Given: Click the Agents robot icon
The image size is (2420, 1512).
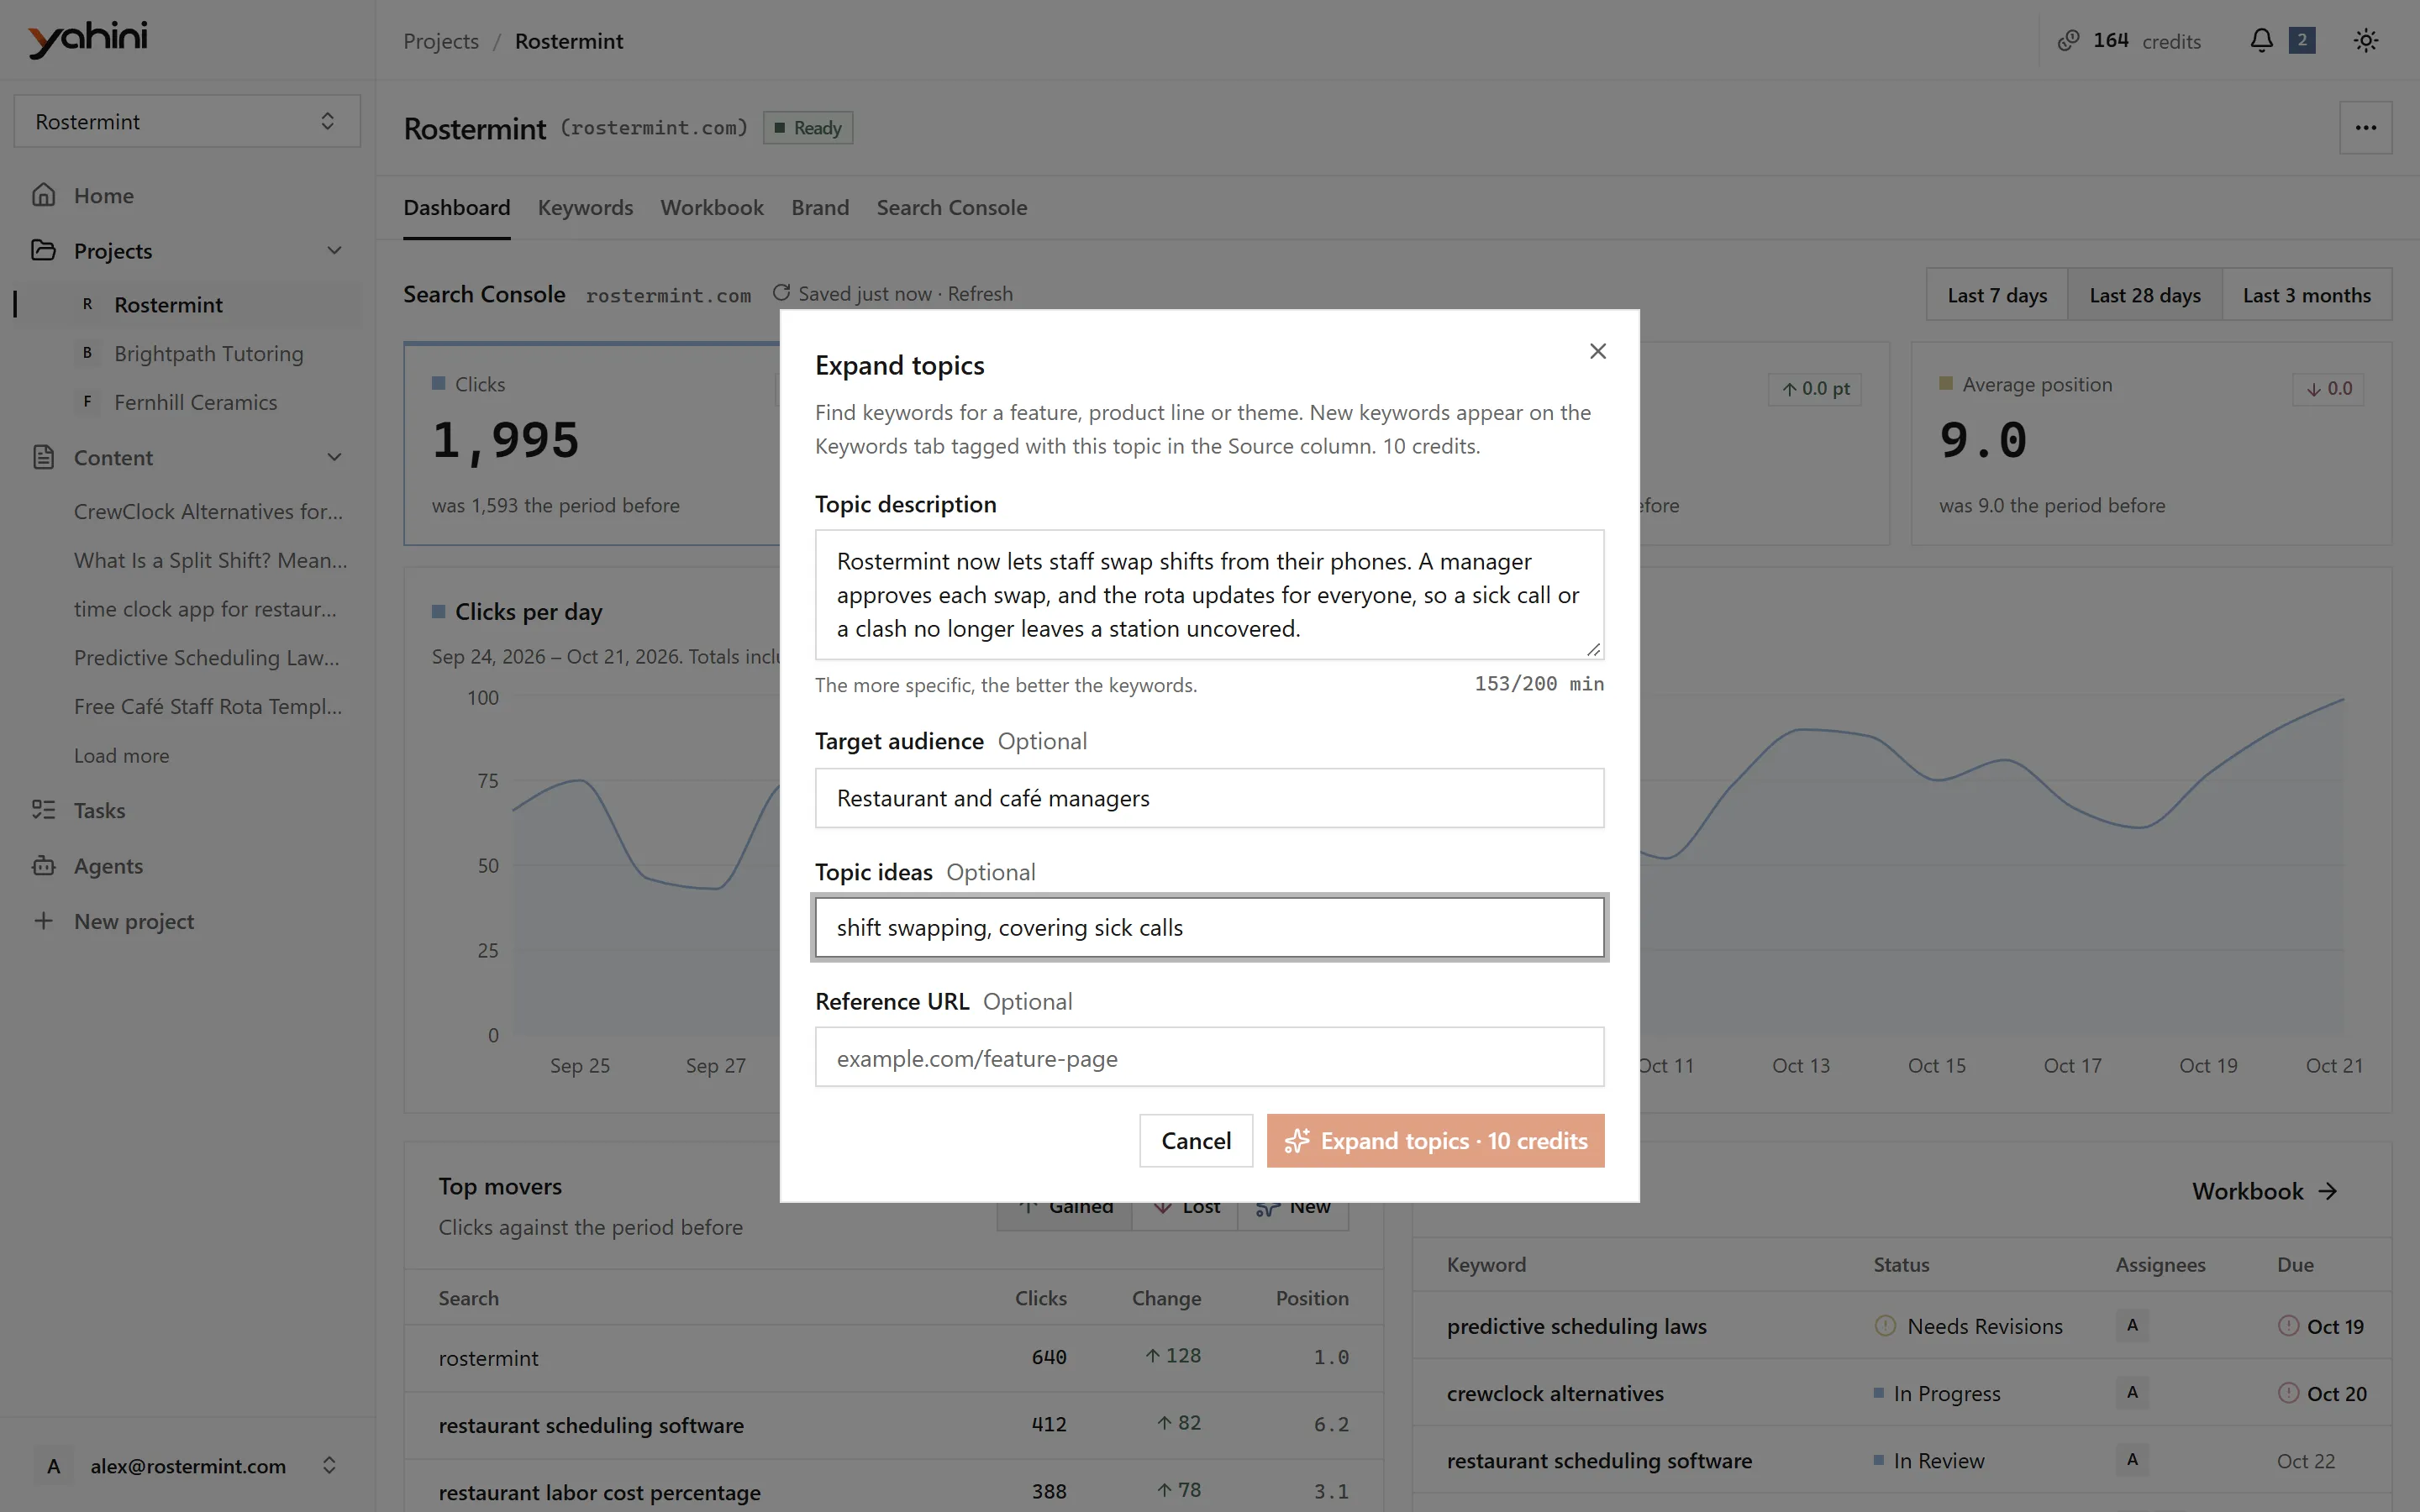Looking at the screenshot, I should [x=43, y=865].
